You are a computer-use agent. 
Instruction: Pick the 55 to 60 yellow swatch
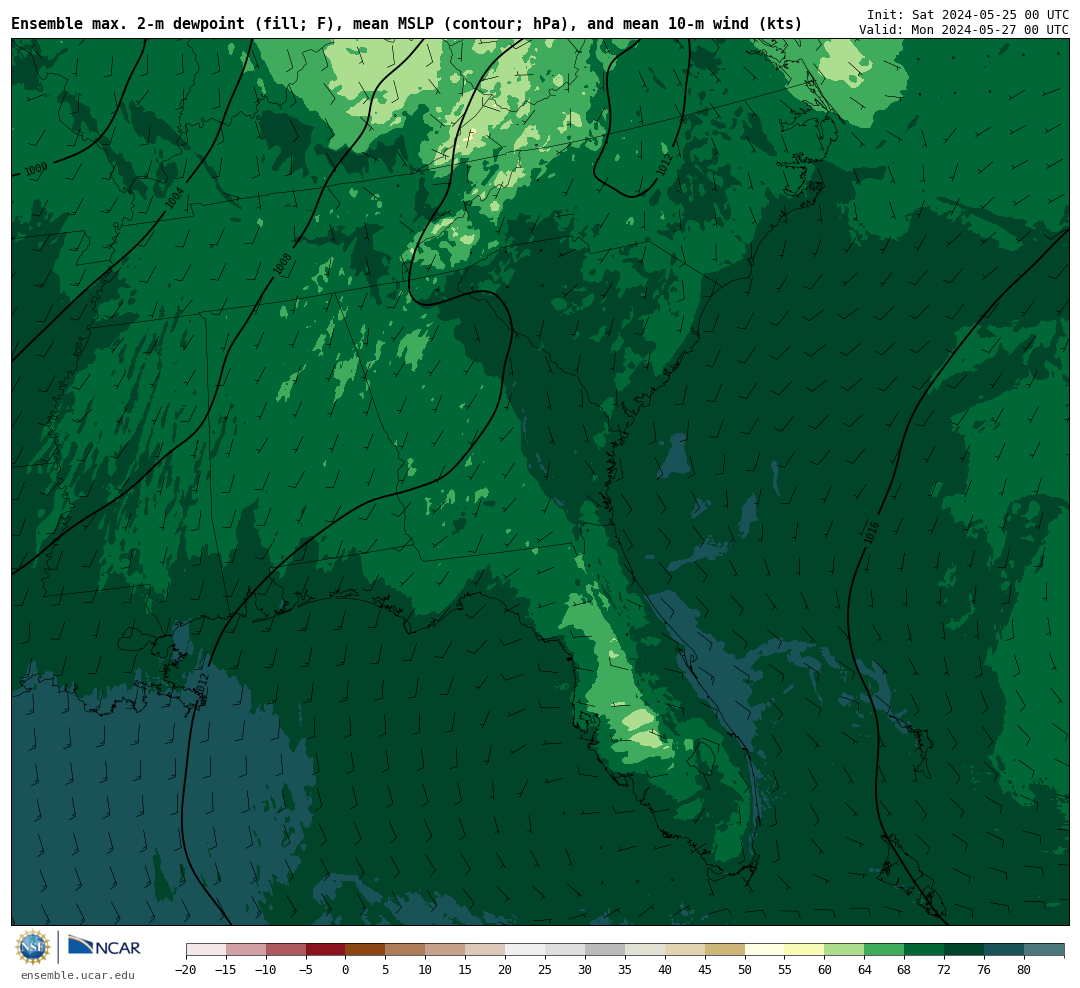coord(805,950)
